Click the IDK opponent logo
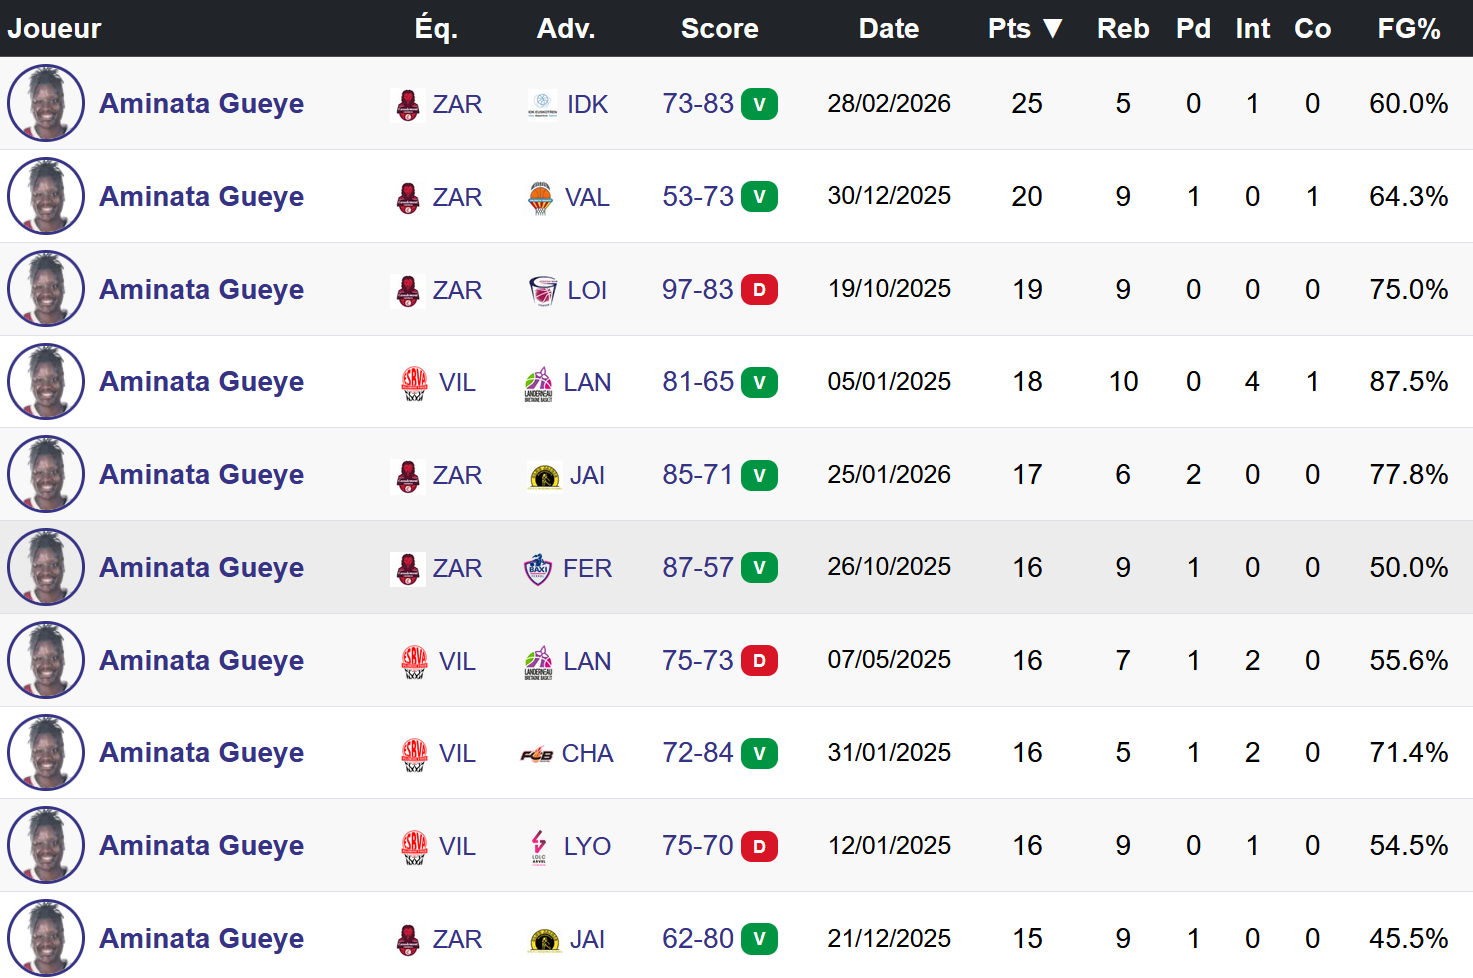The width and height of the screenshot is (1473, 978). [x=542, y=105]
